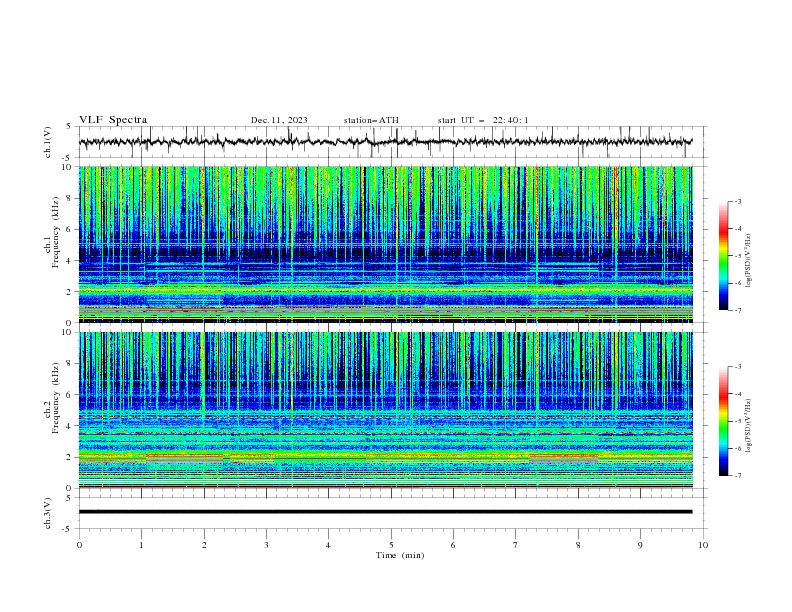Click time axis tick label '7'
Viewport: 792px width, 612px height.
click(x=516, y=545)
